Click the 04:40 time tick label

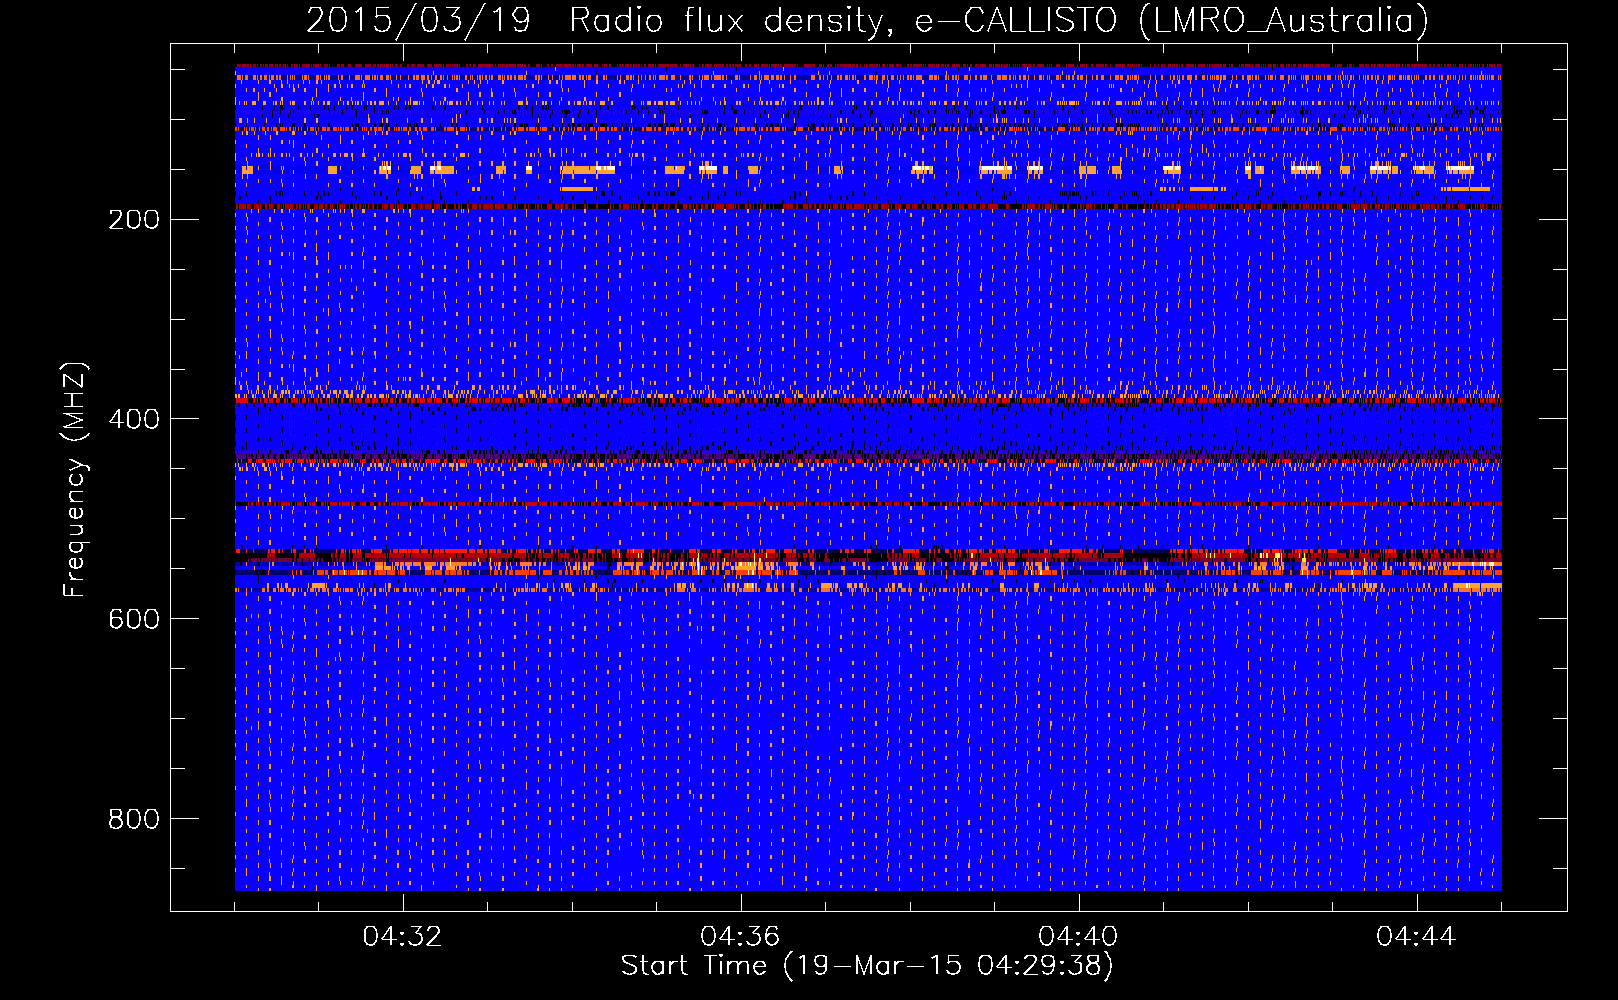pos(1079,936)
